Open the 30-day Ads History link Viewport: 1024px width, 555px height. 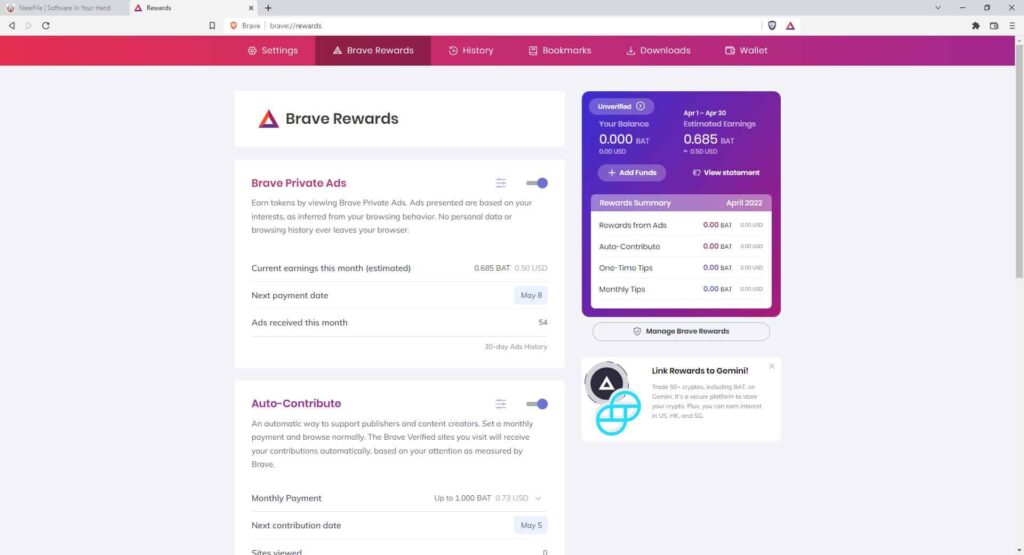point(515,347)
